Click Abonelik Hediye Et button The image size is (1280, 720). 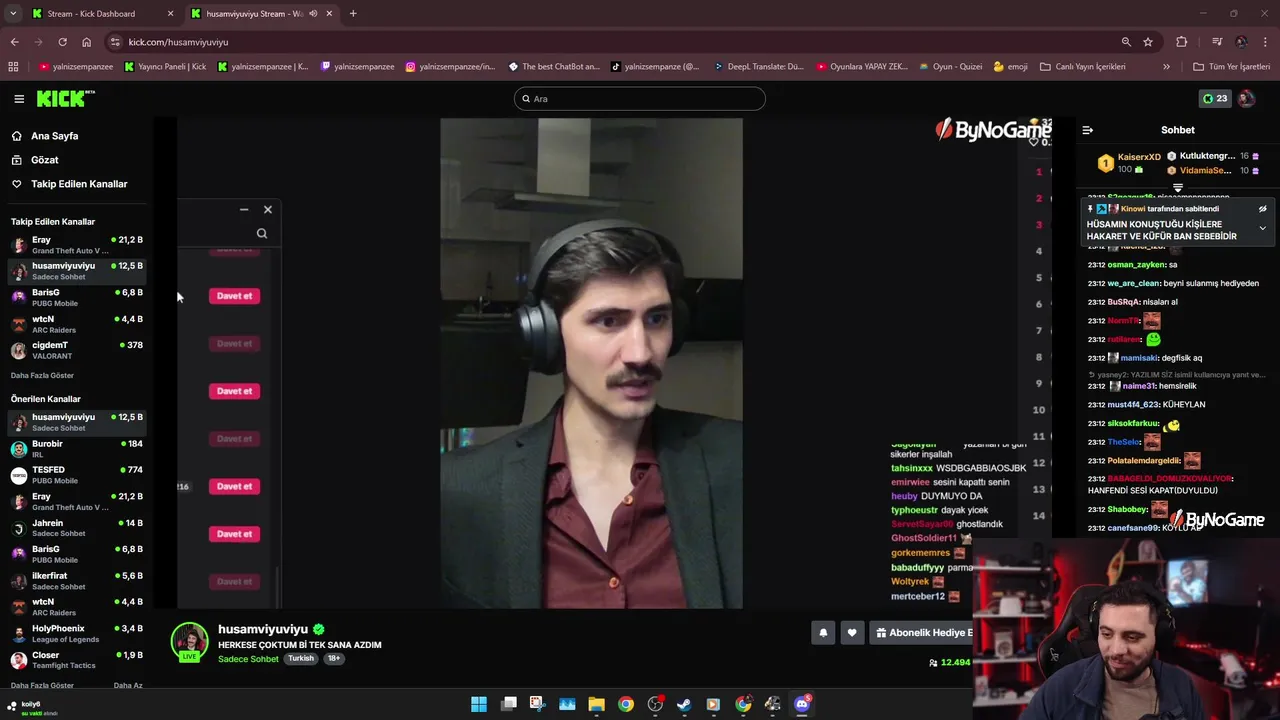921,632
